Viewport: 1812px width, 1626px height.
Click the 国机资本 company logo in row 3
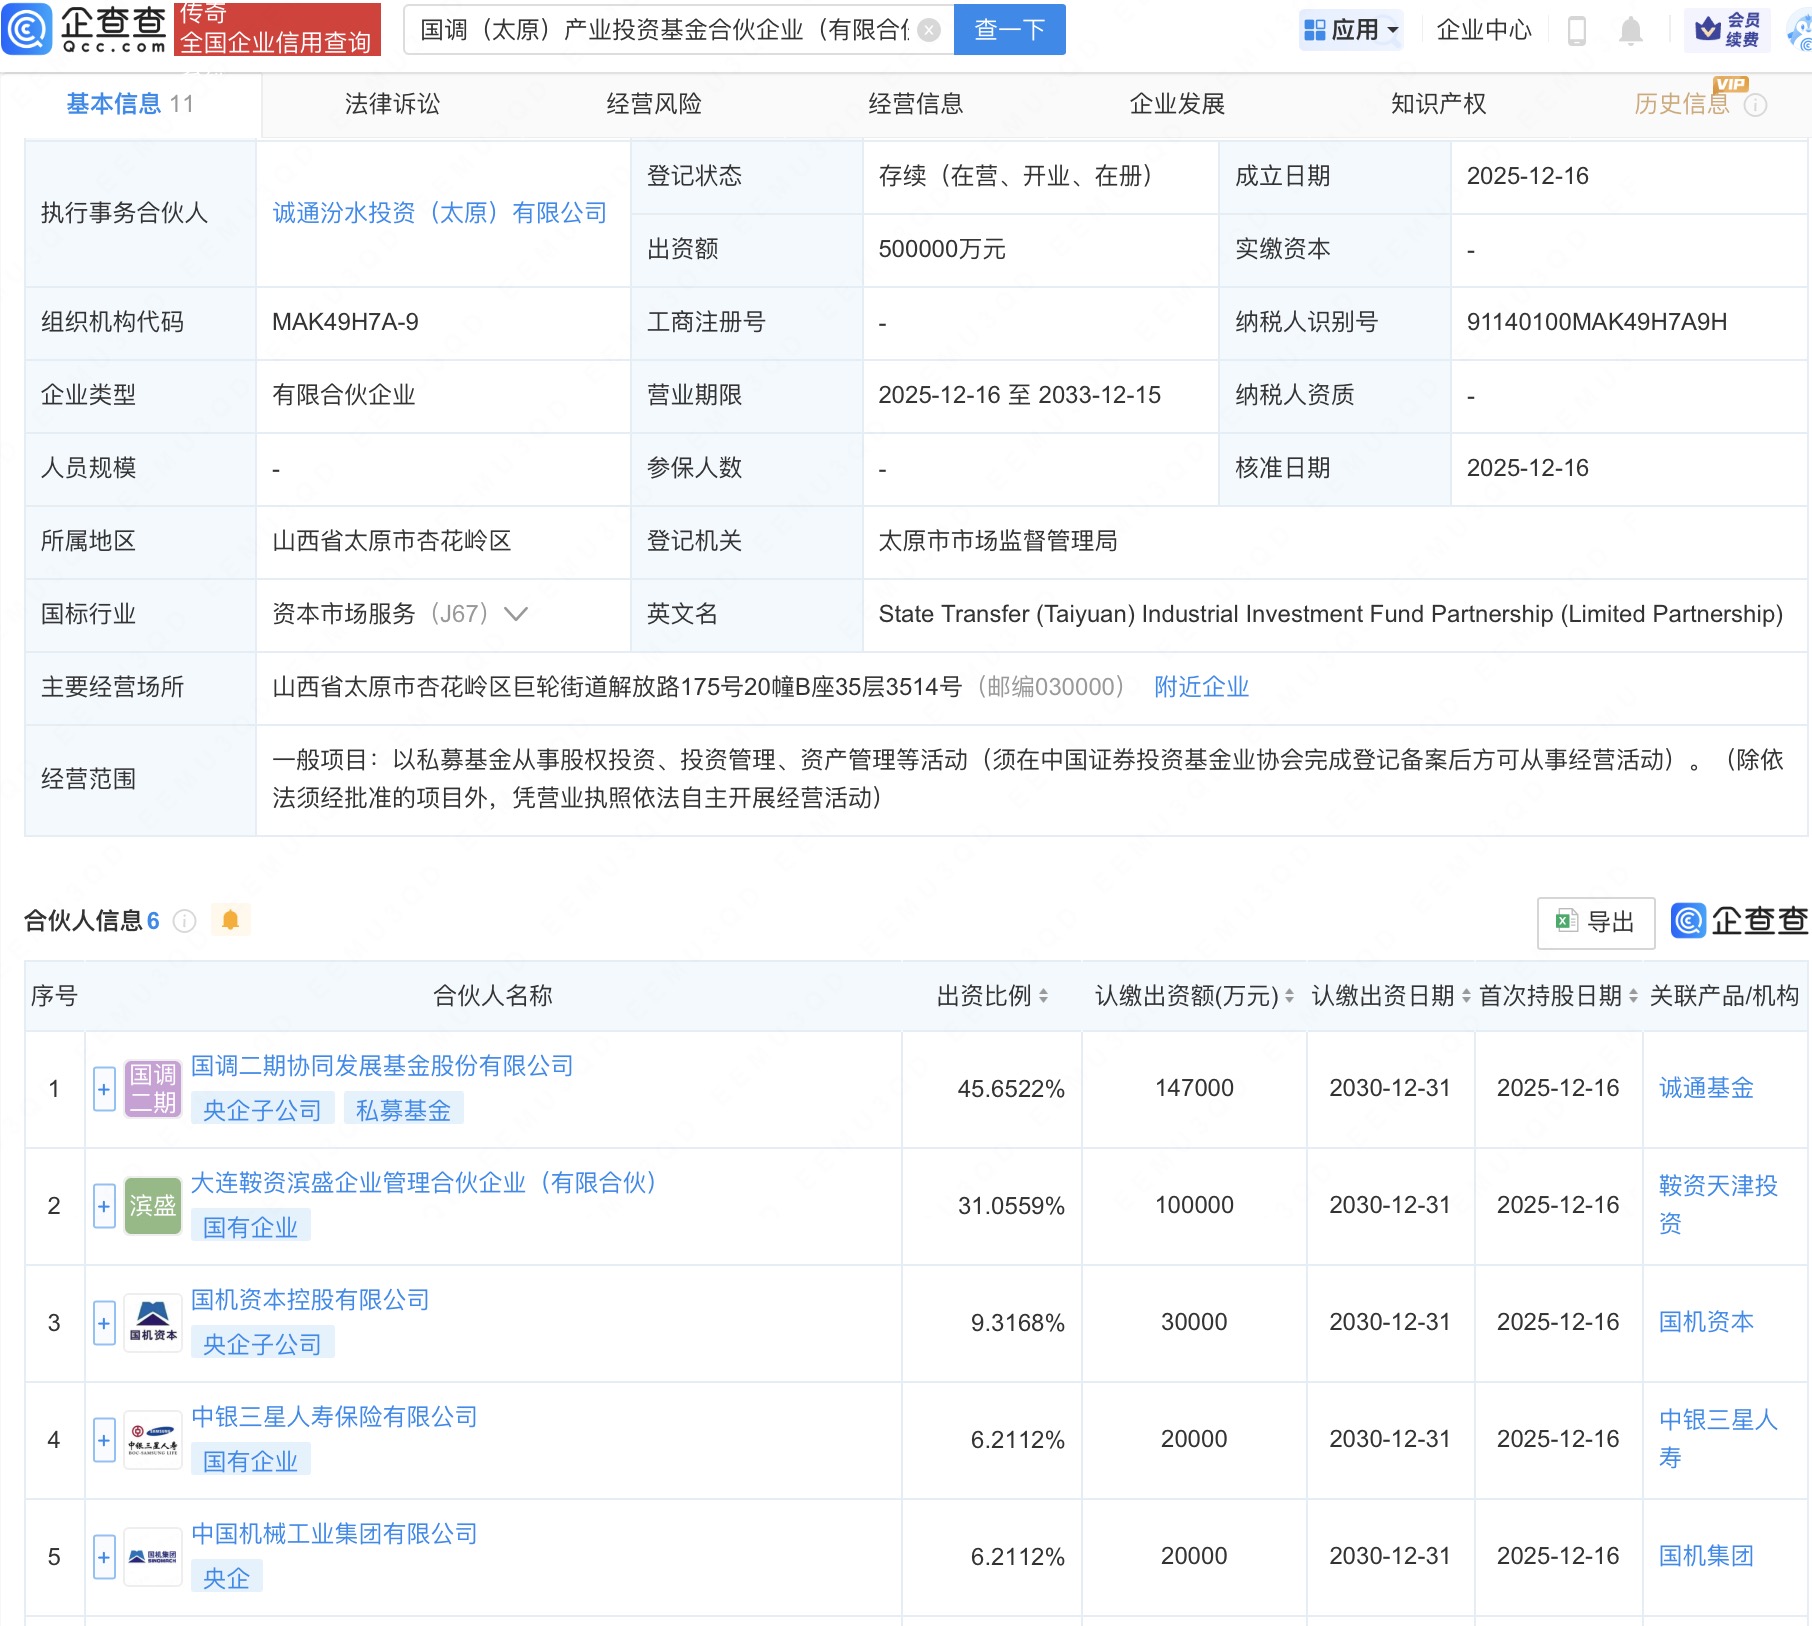click(152, 1321)
